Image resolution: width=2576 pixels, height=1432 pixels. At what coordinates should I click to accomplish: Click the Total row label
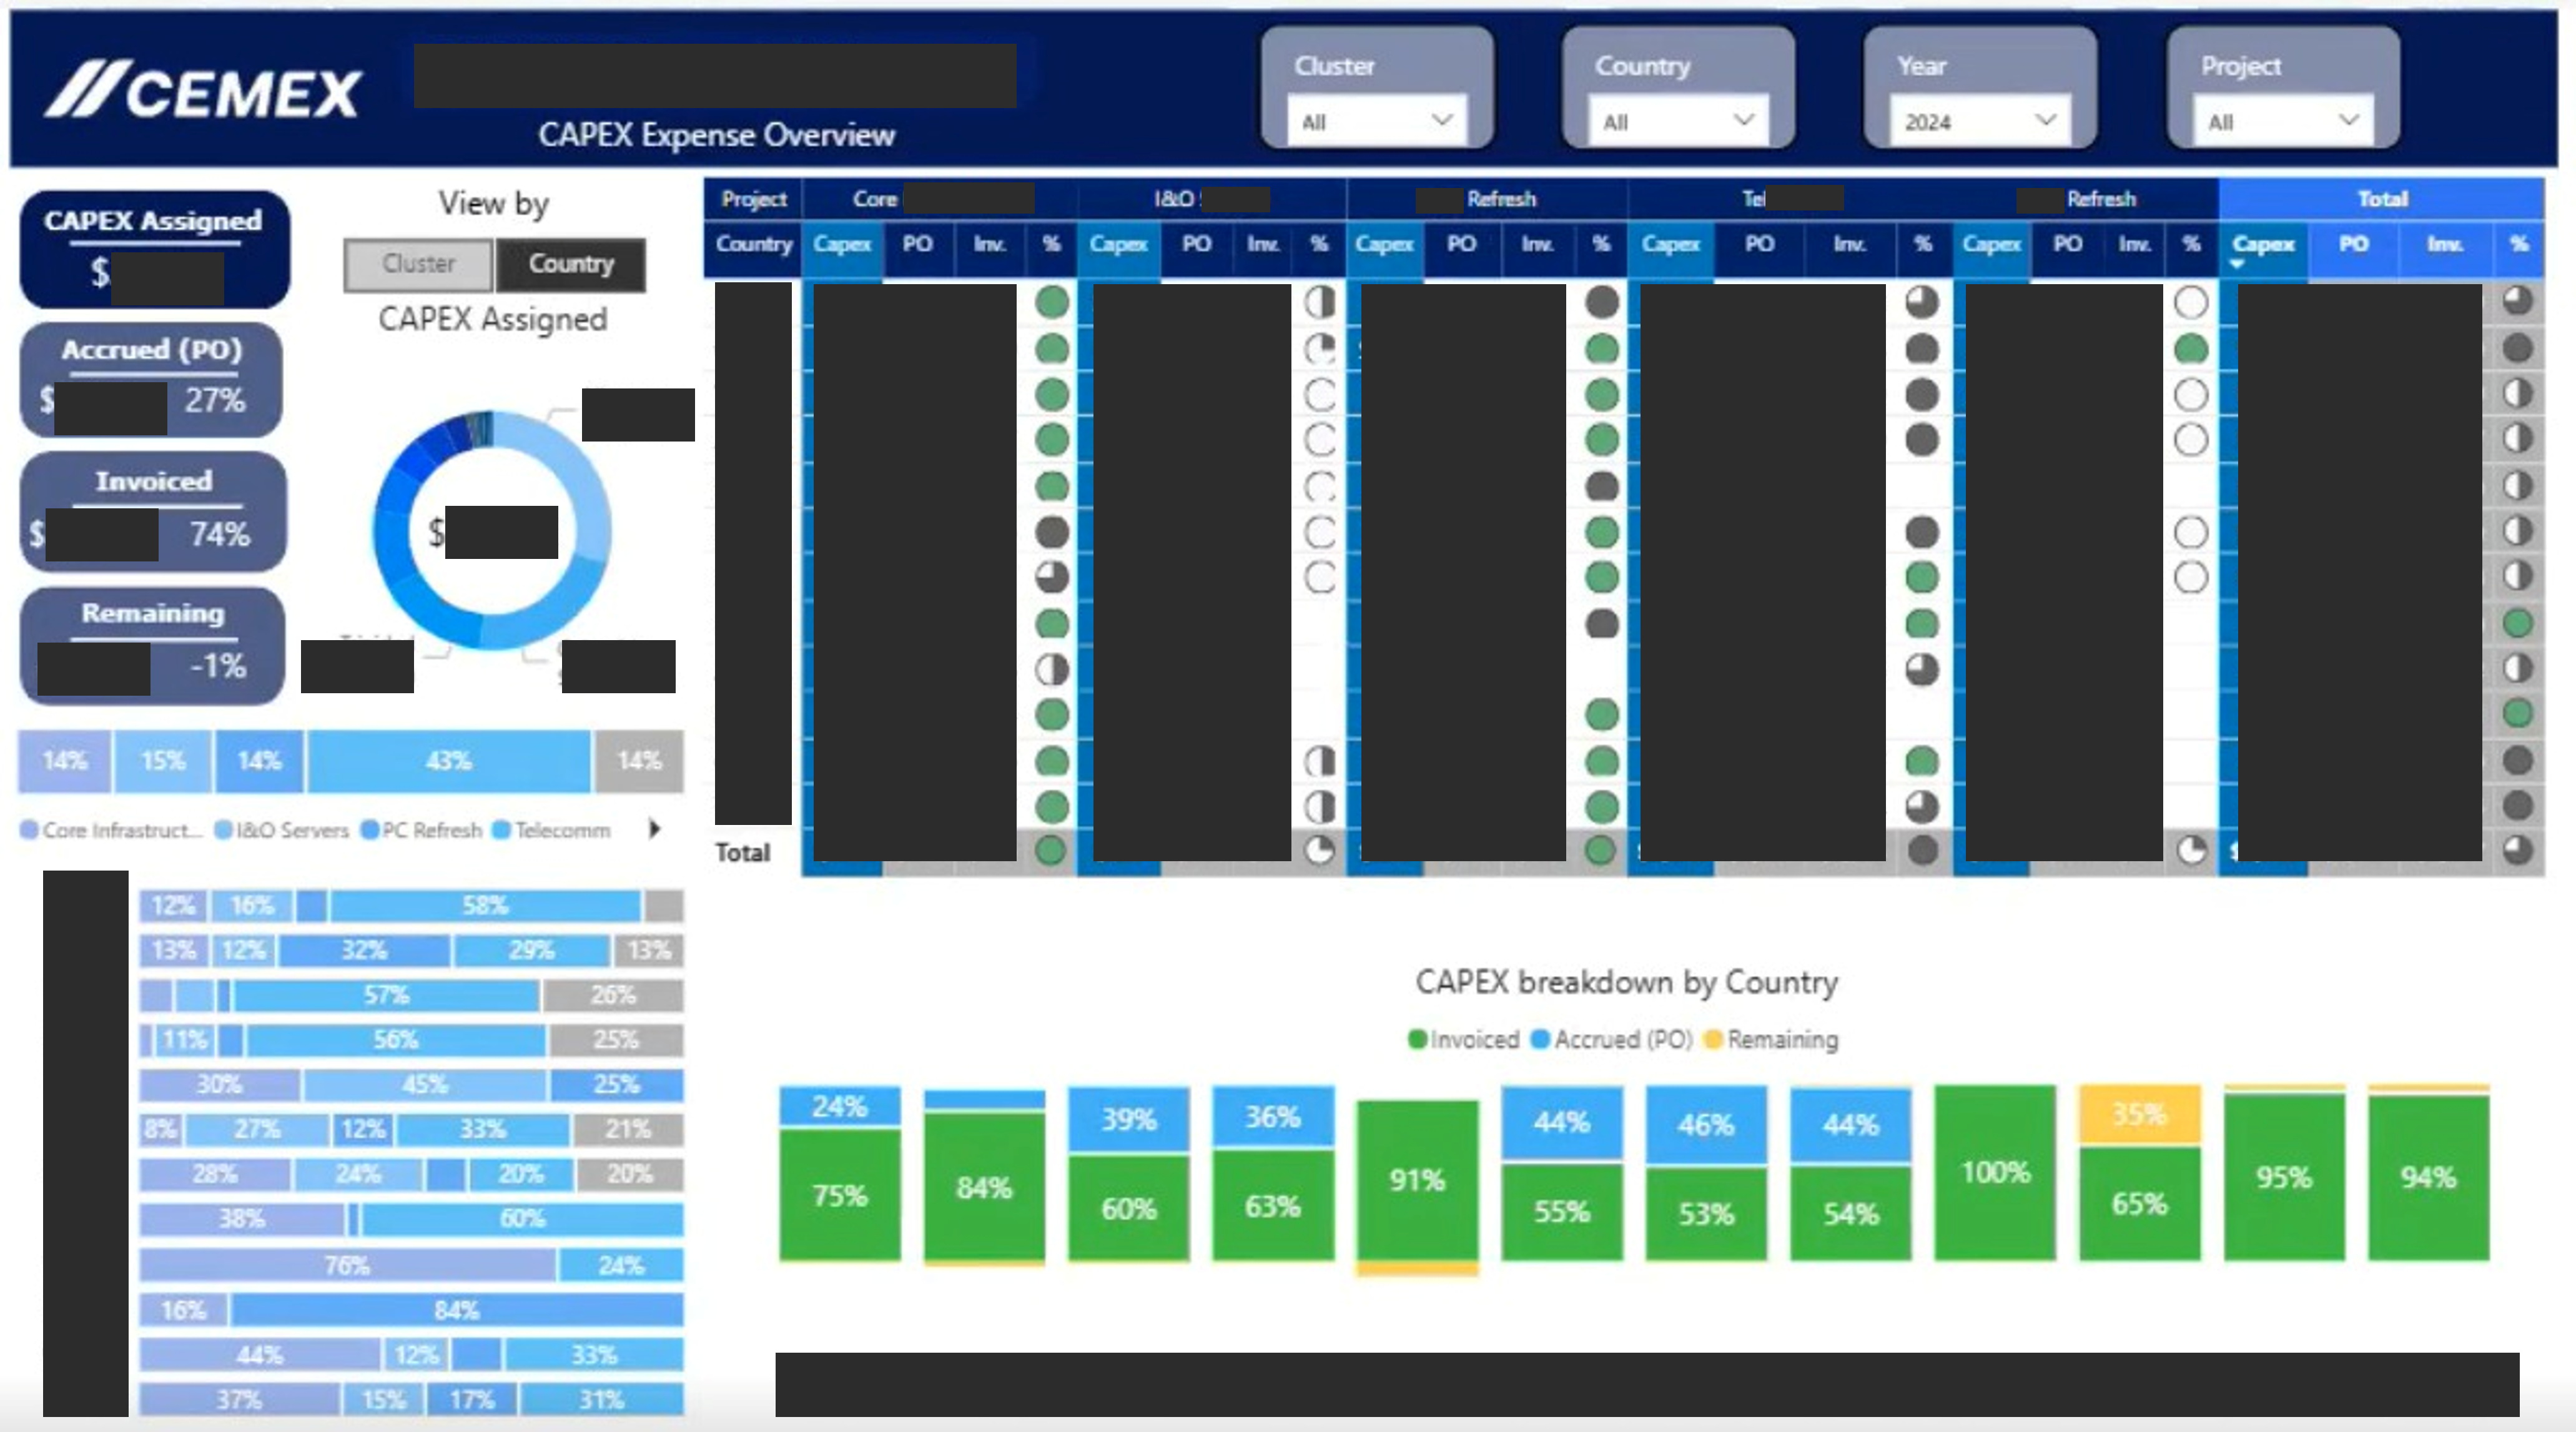pos(742,853)
